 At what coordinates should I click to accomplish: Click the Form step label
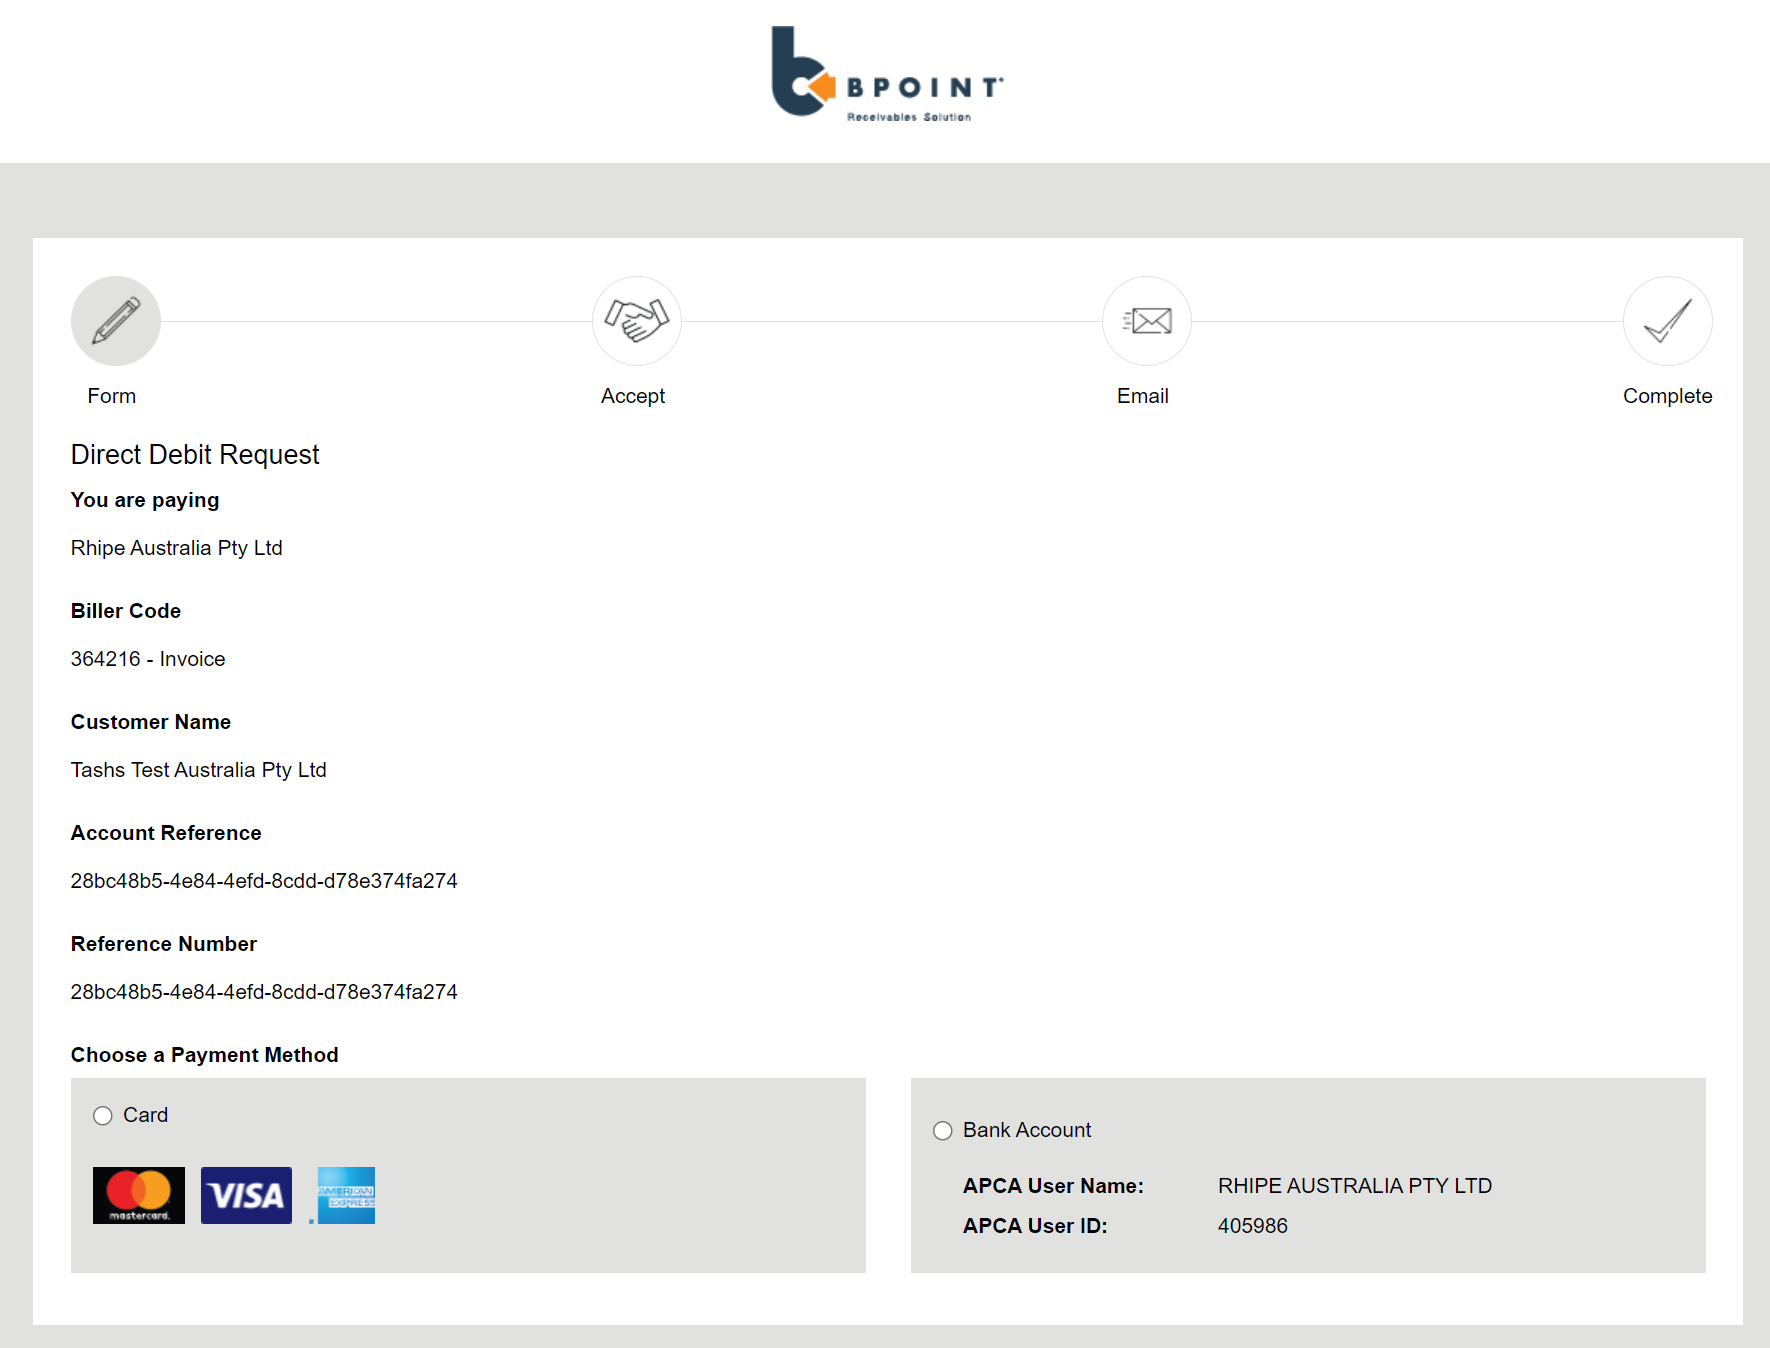point(112,396)
